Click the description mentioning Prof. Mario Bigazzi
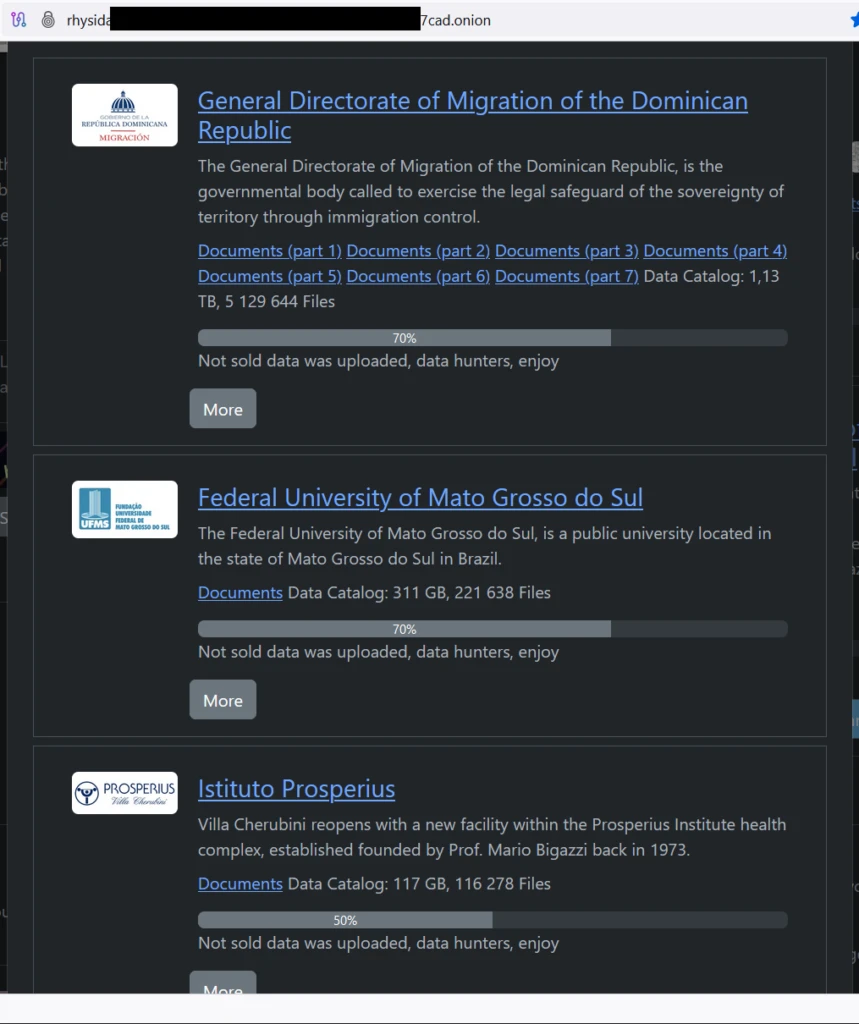The width and height of the screenshot is (859, 1024). (x=492, y=837)
